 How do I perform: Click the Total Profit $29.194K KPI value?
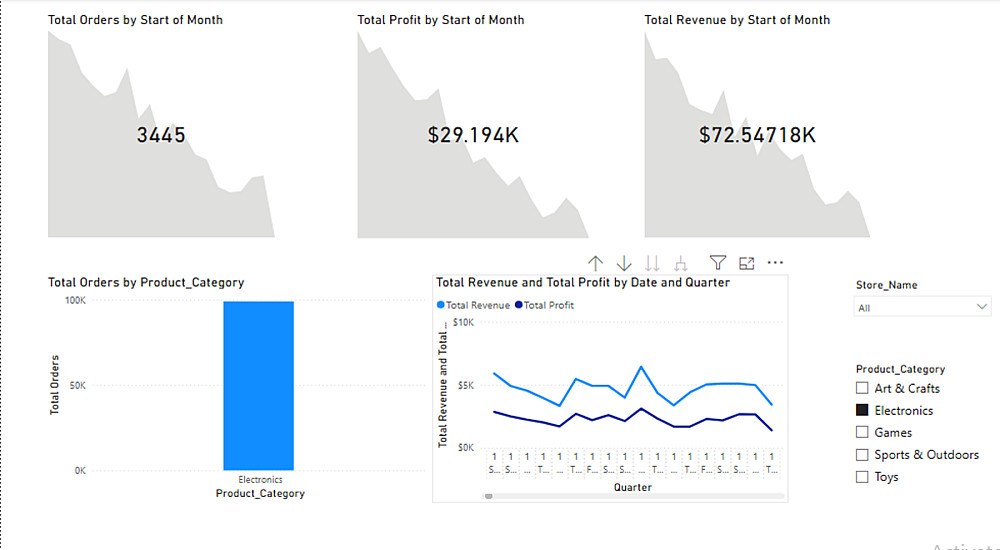473,135
